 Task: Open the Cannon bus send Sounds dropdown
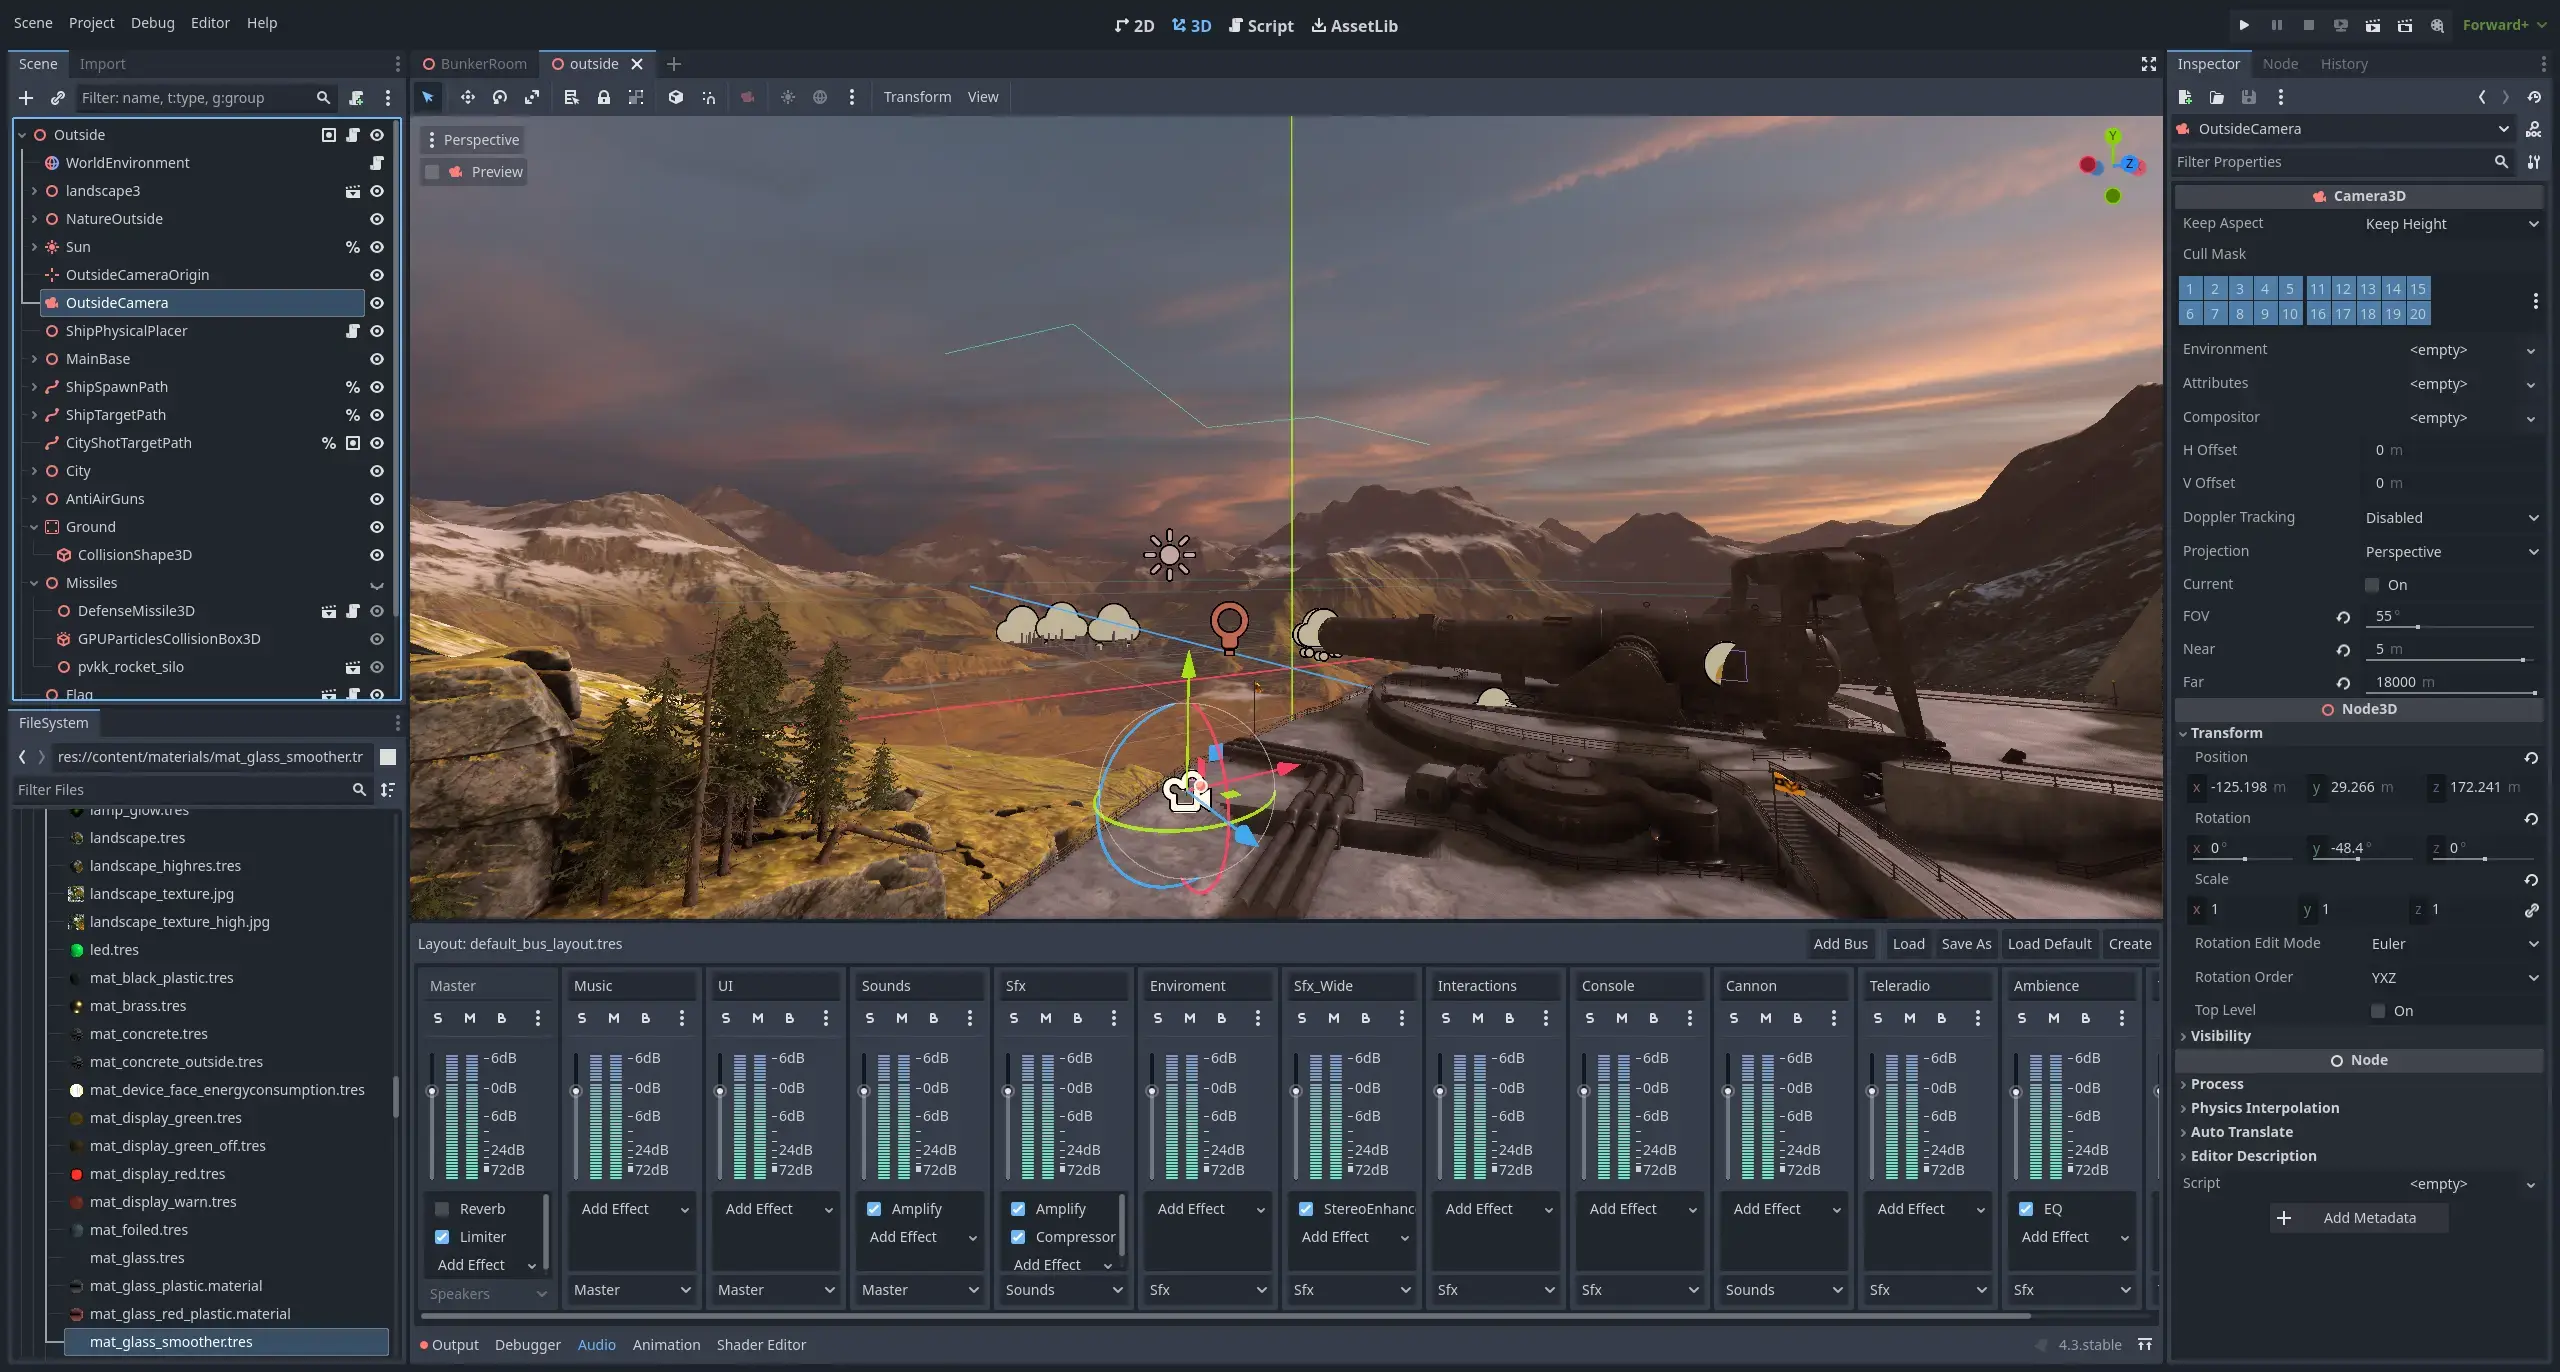[1783, 1290]
